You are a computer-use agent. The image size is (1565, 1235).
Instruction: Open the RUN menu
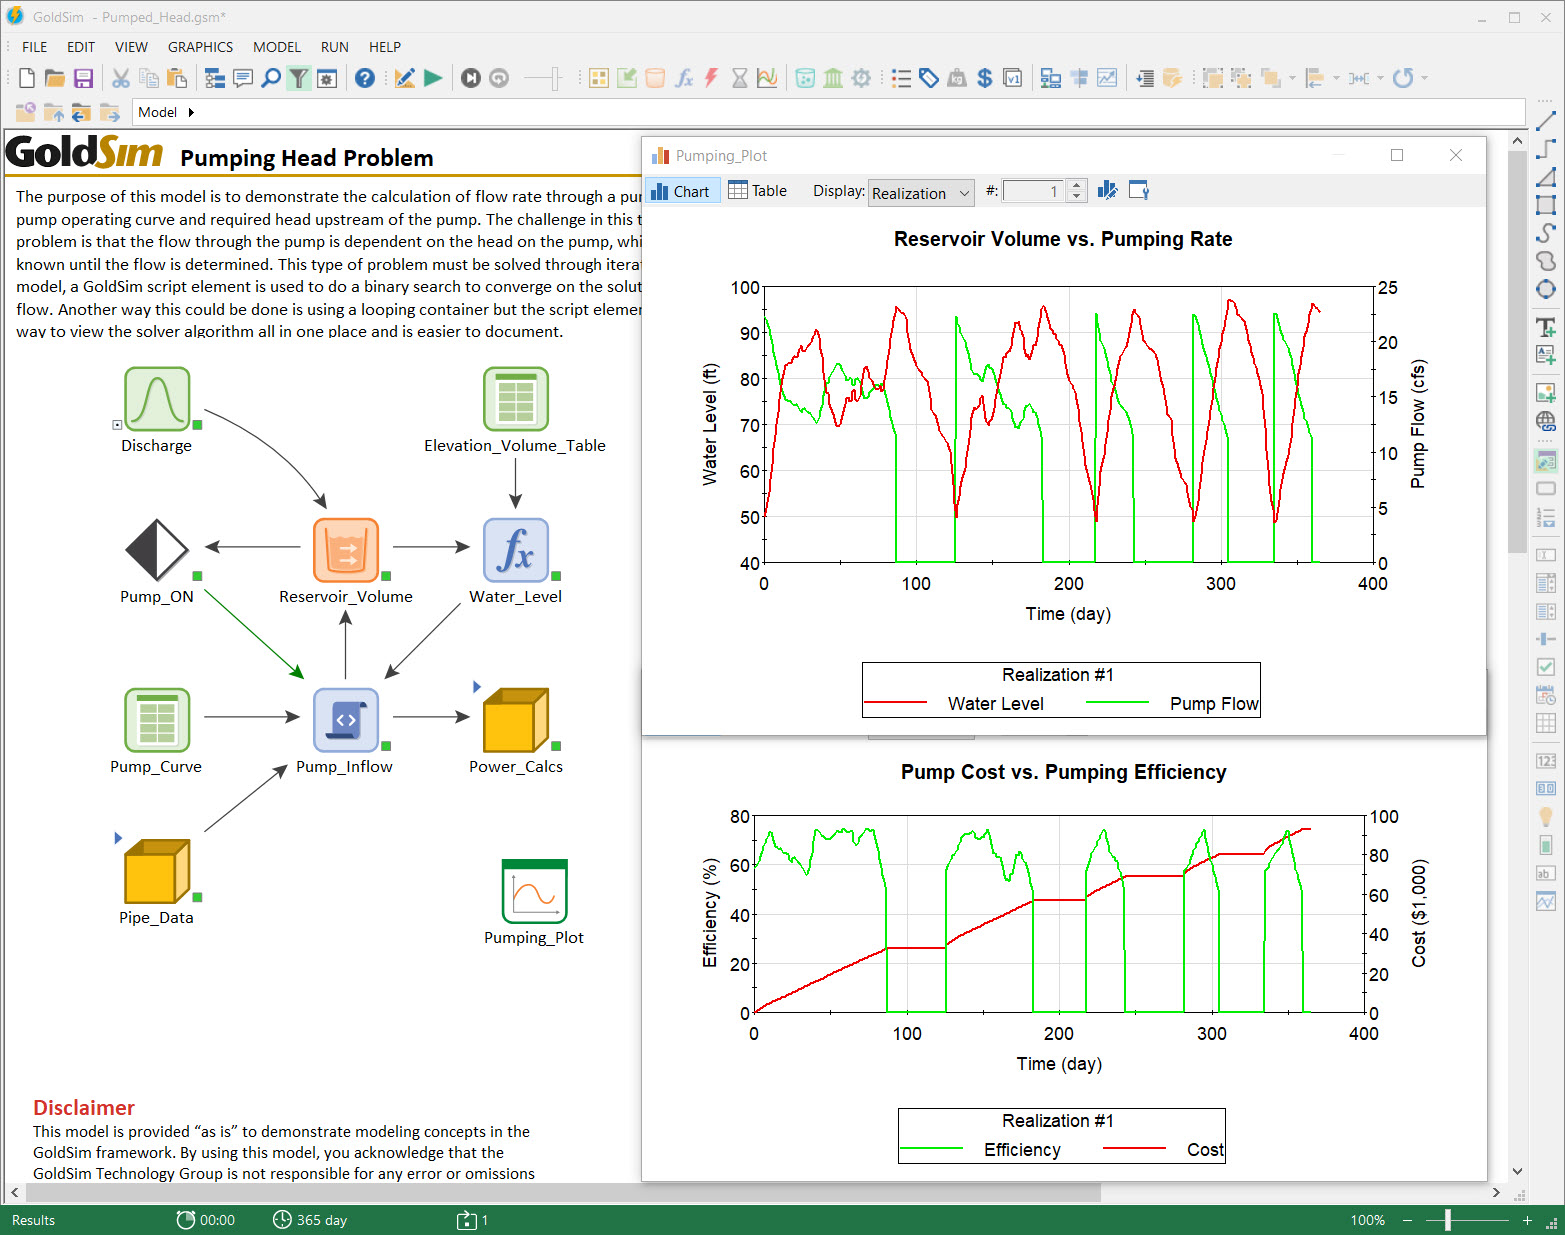[x=335, y=47]
